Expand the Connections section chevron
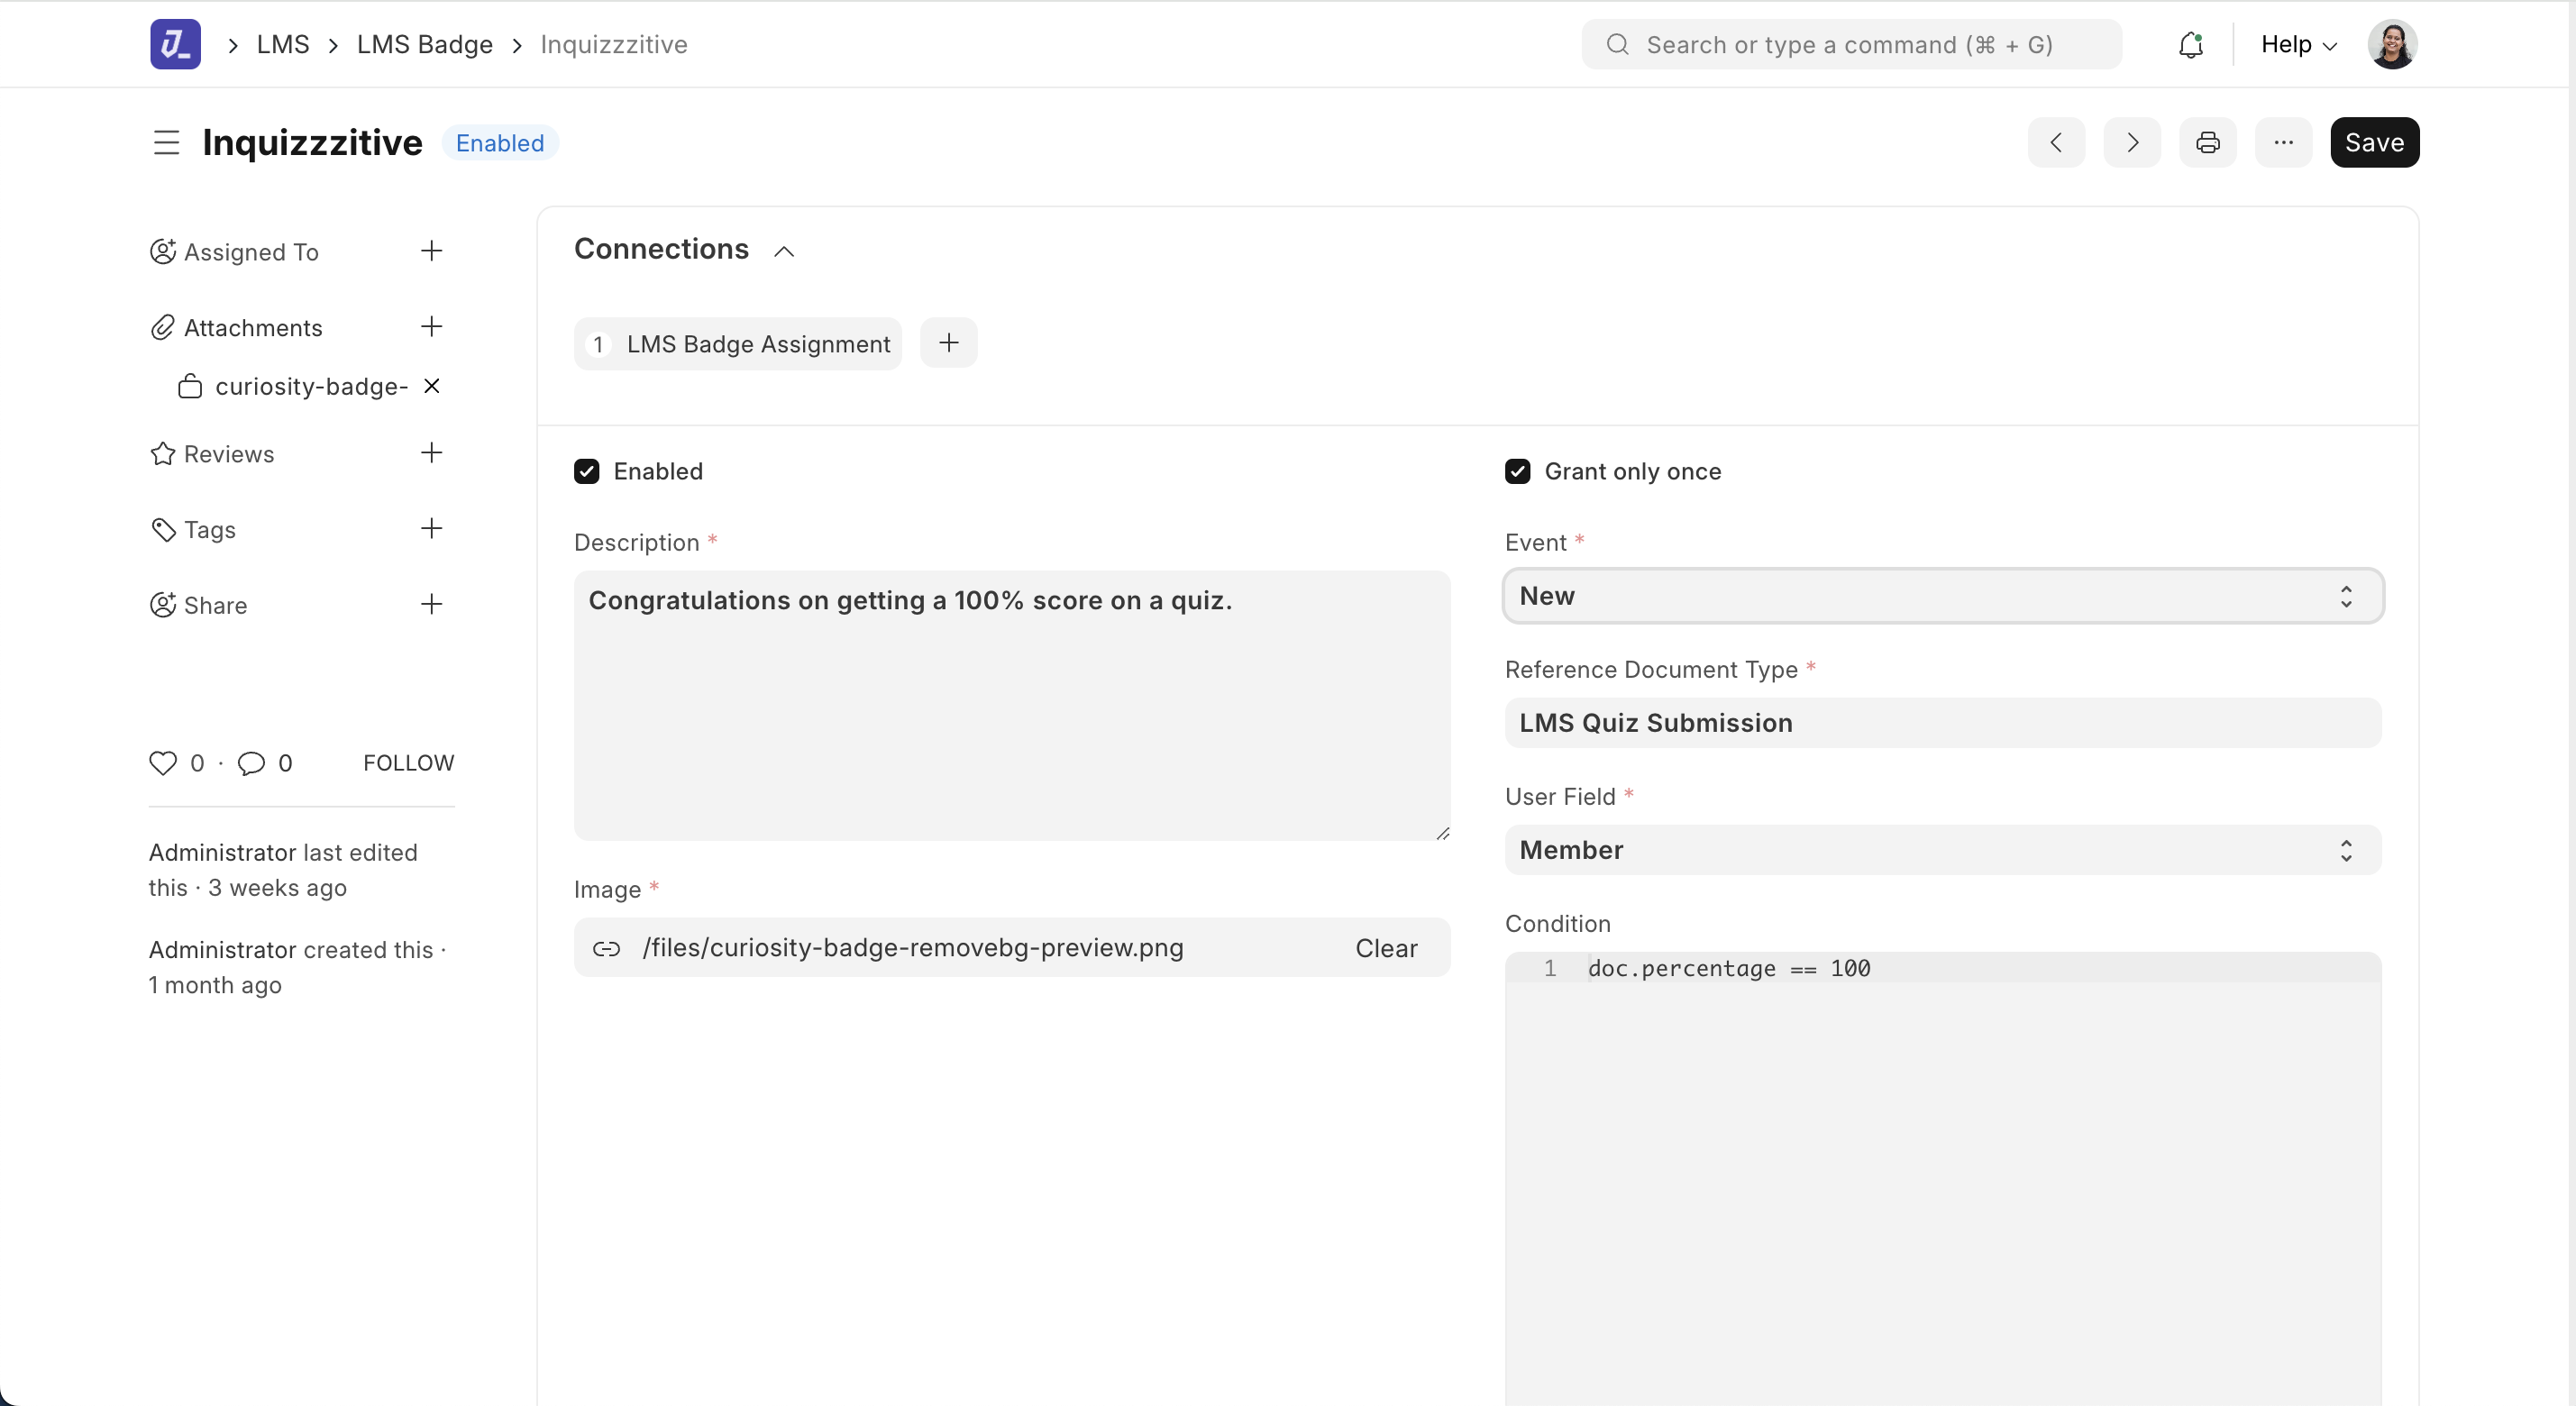The image size is (2576, 1406). pyautogui.click(x=782, y=251)
